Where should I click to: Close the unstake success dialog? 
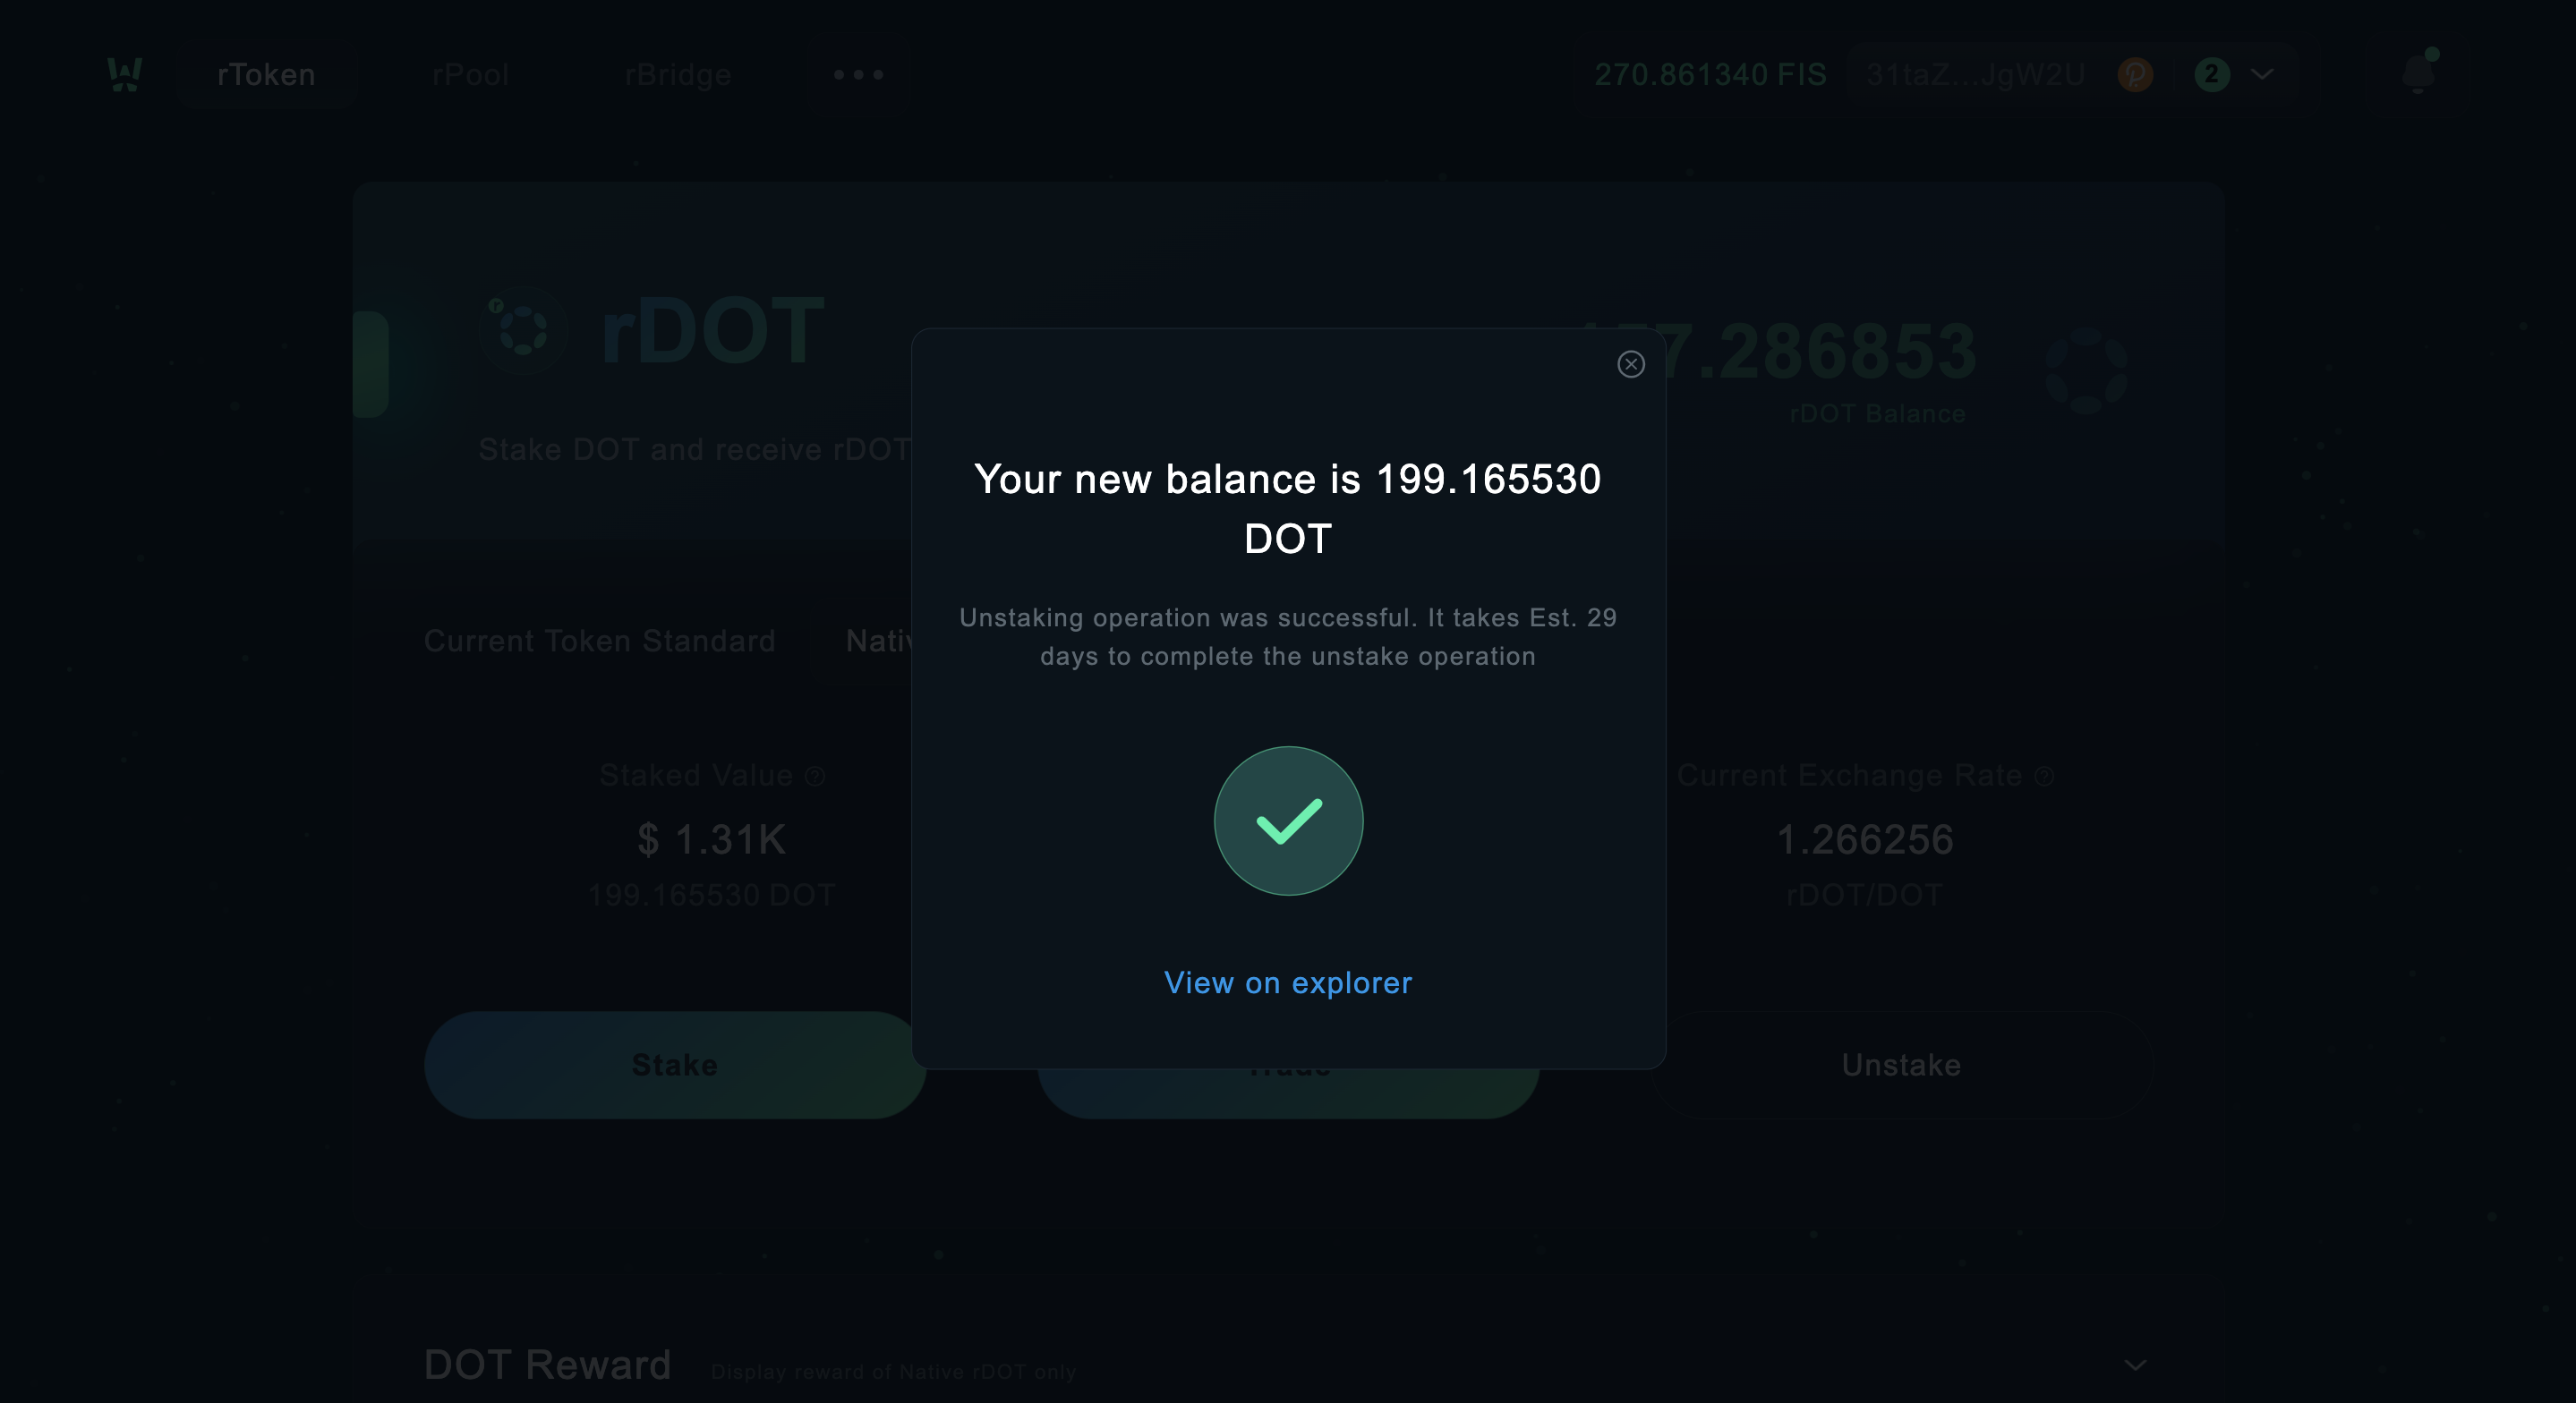pos(1631,364)
